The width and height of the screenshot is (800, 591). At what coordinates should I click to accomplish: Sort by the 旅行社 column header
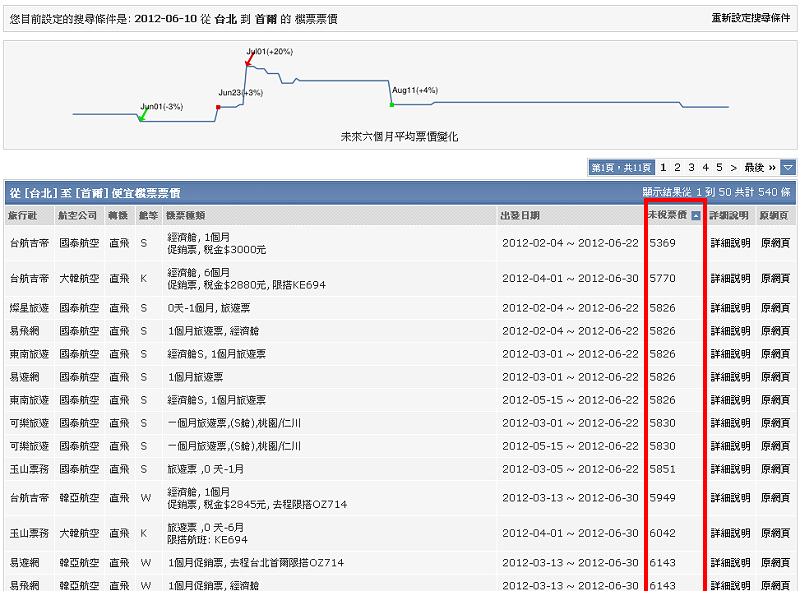22,215
